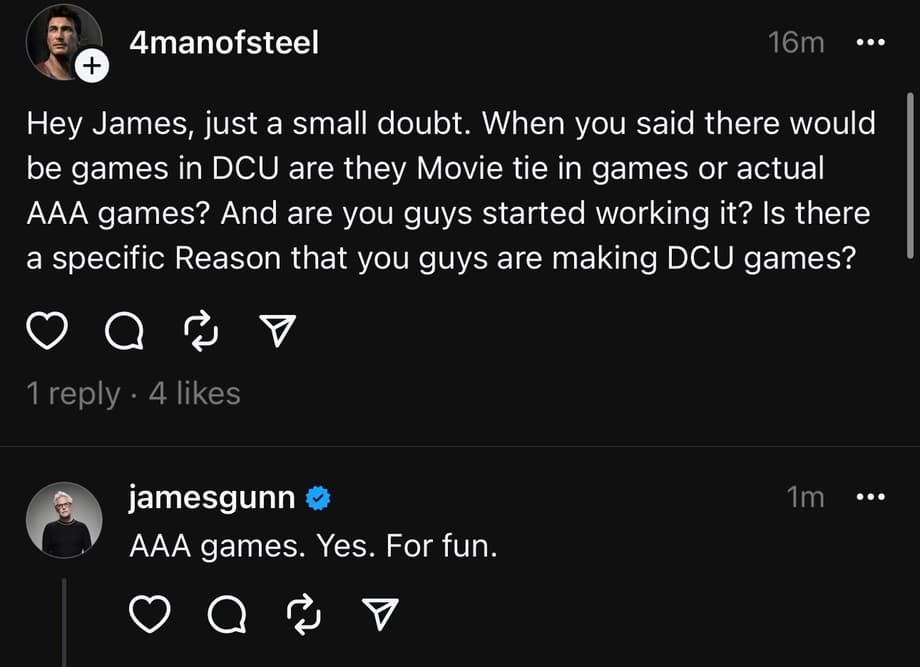Viewport: 920px width, 667px height.
Task: Click the 16m timestamp on the post
Action: point(796,43)
